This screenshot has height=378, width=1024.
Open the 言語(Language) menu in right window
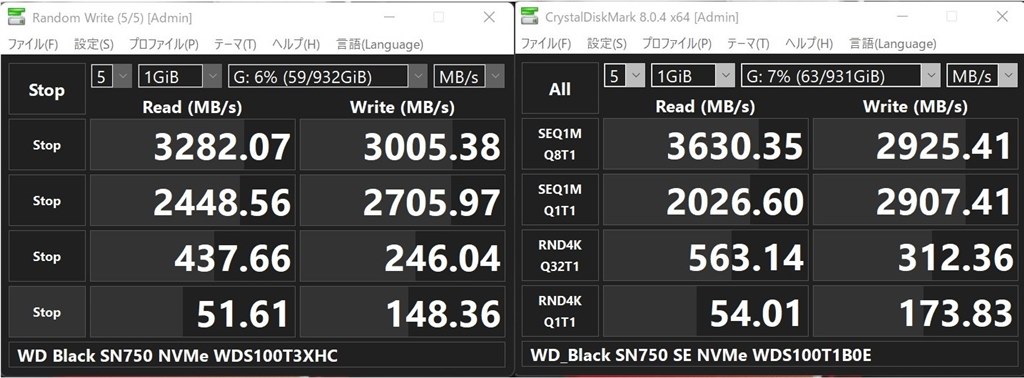(893, 44)
